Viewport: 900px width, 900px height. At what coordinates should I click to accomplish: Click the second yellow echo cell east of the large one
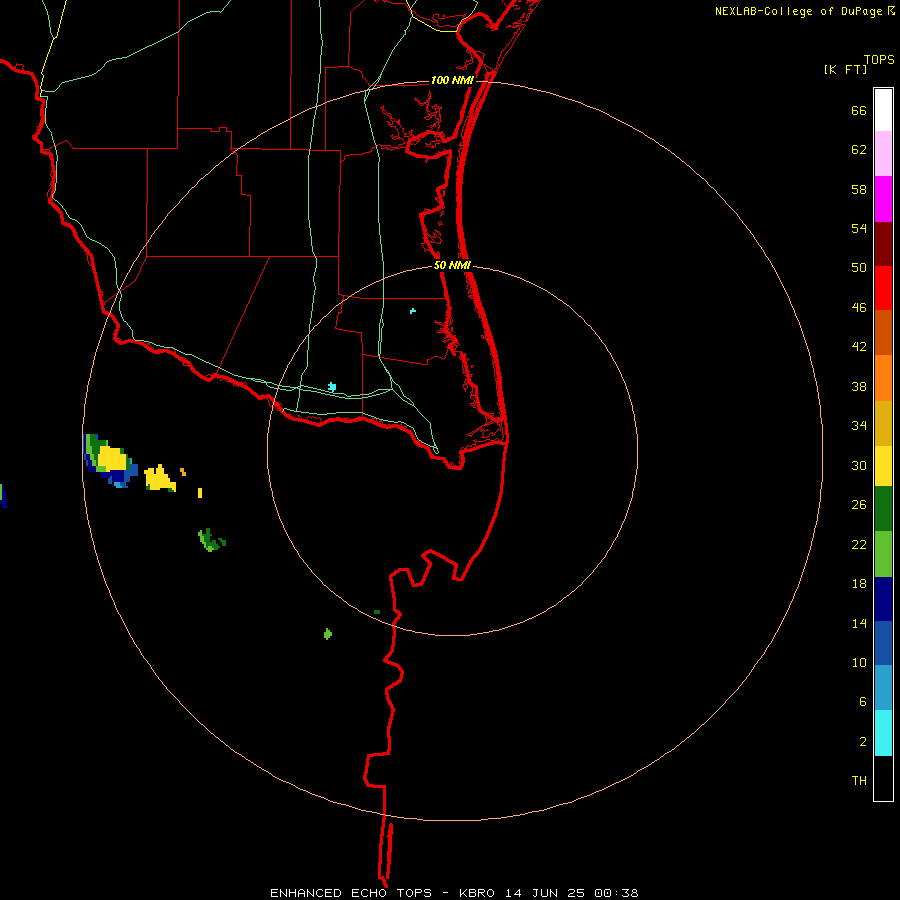160,478
